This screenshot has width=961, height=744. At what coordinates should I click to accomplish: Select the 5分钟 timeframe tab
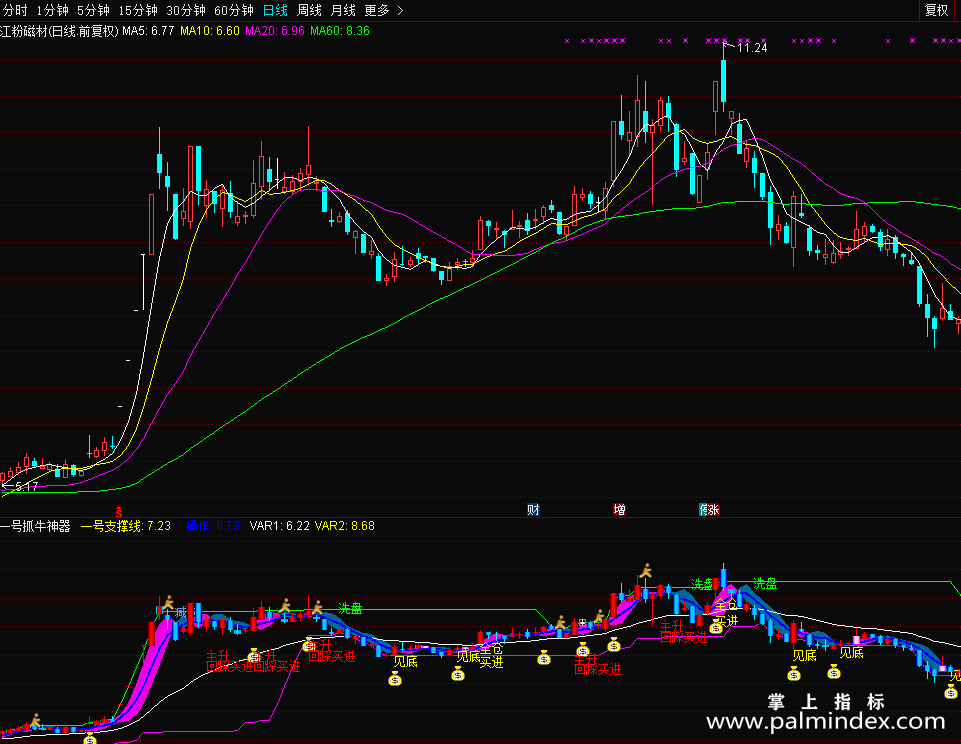(x=93, y=10)
